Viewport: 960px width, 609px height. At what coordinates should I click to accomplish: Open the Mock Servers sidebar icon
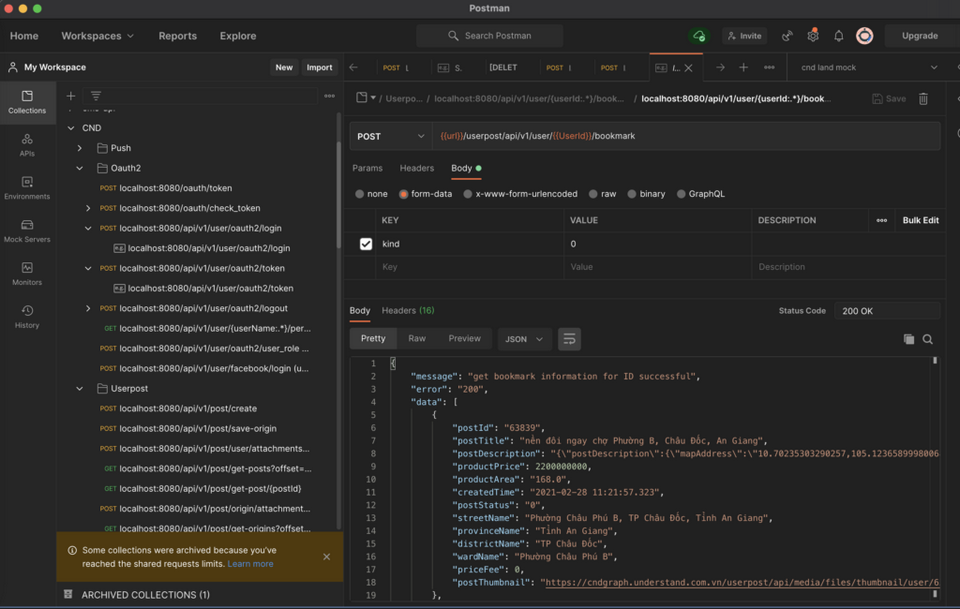pos(27,230)
